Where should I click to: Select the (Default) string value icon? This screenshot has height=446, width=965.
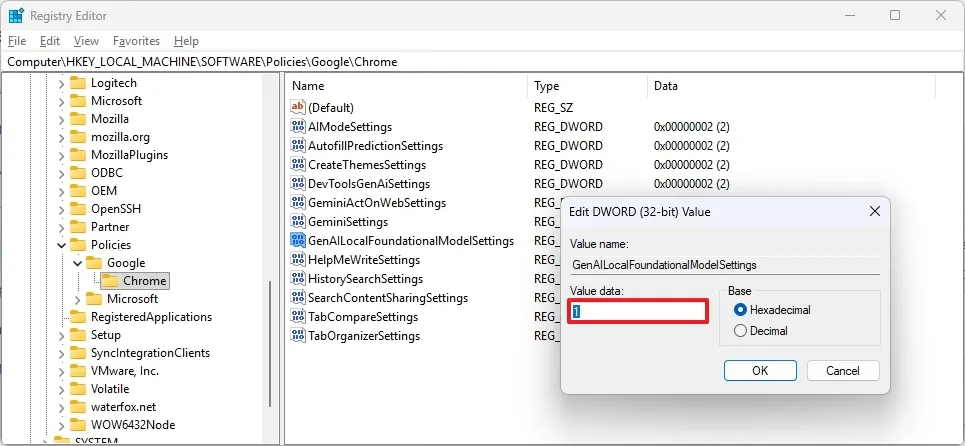[x=298, y=107]
